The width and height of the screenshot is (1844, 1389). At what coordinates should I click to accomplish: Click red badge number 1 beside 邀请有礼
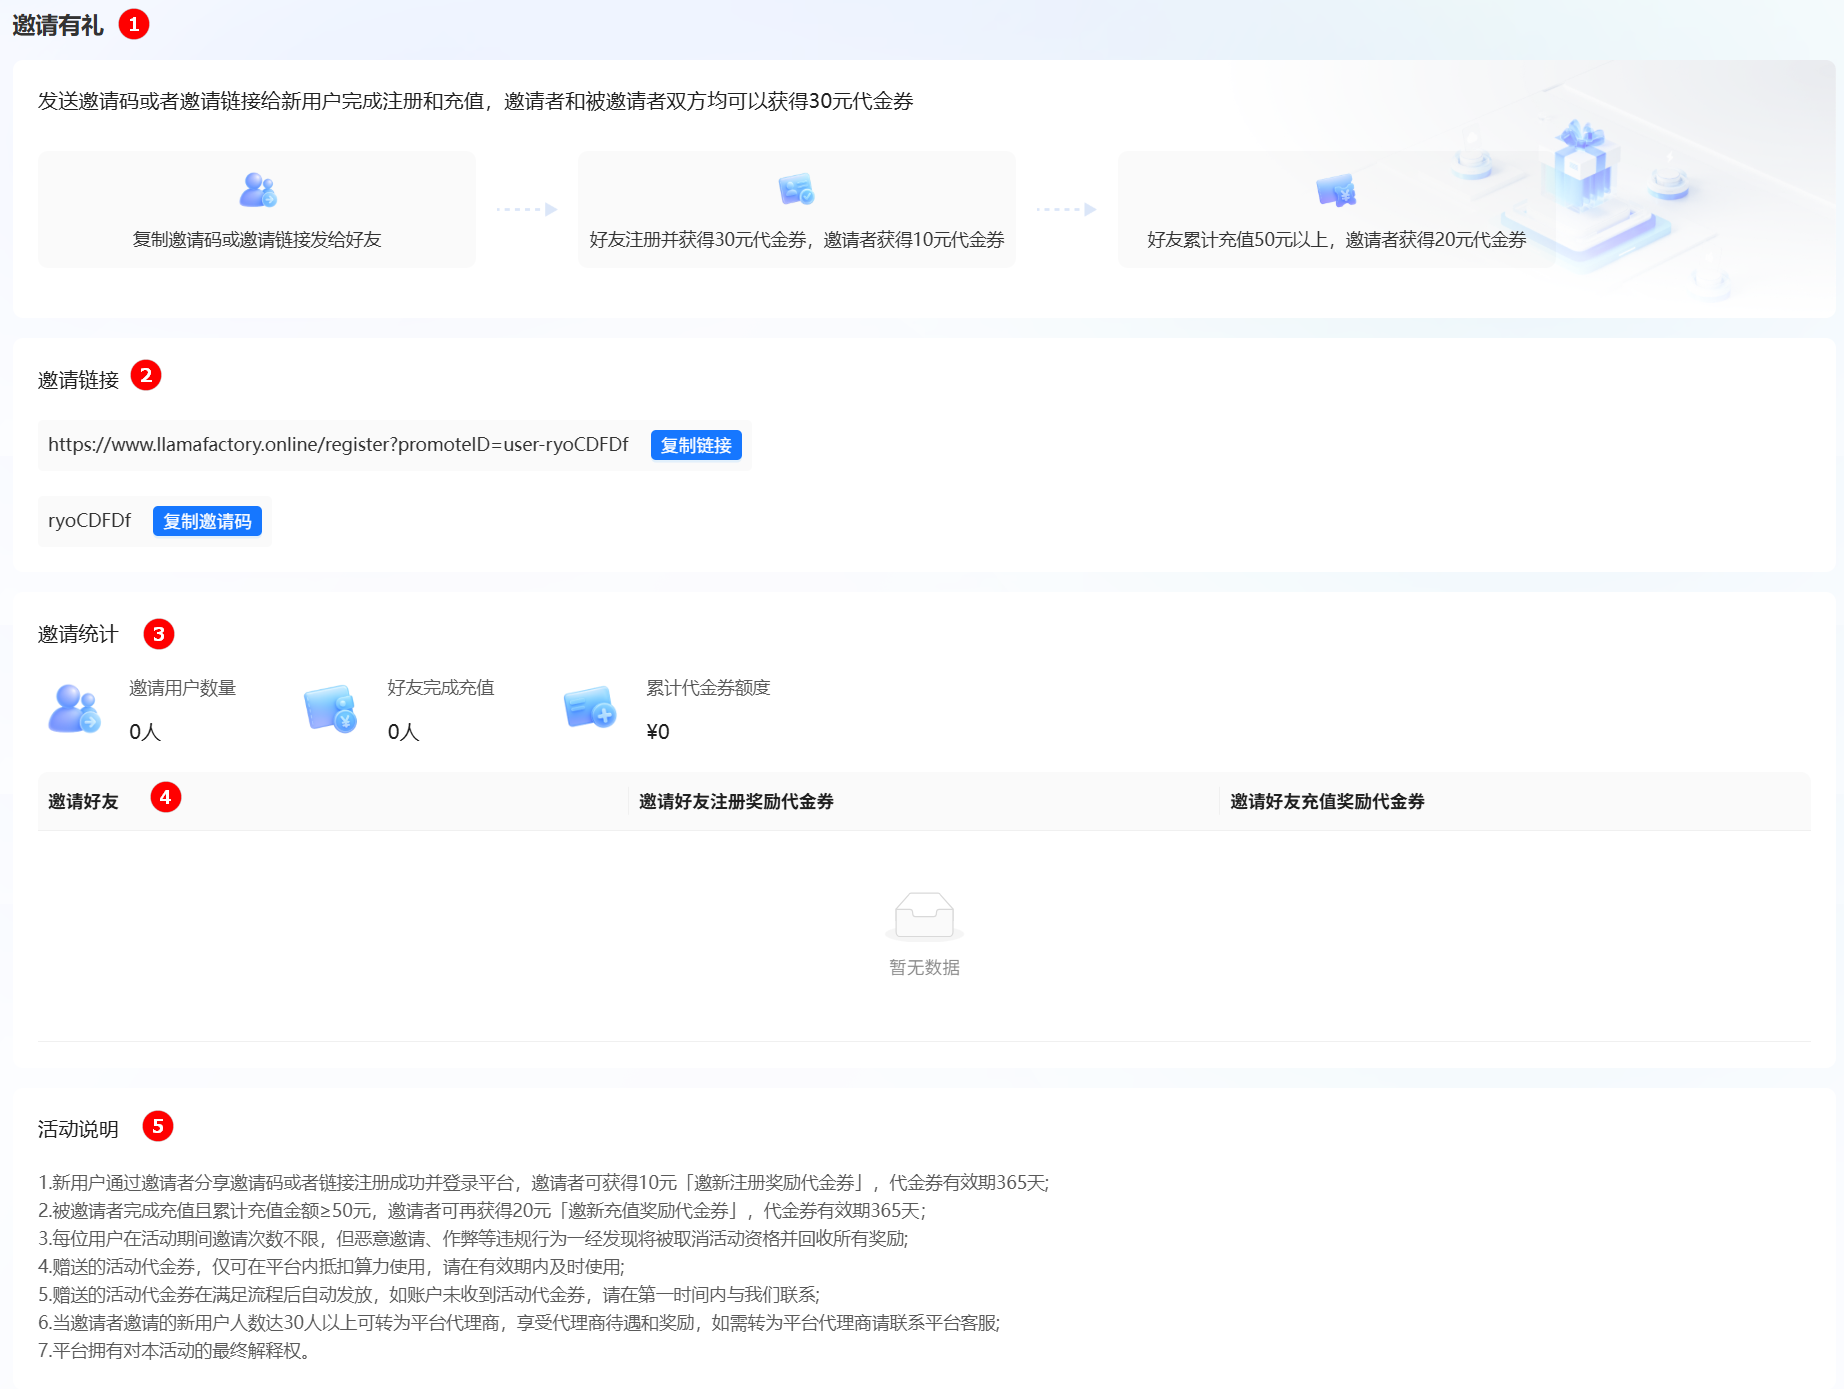[x=134, y=24]
